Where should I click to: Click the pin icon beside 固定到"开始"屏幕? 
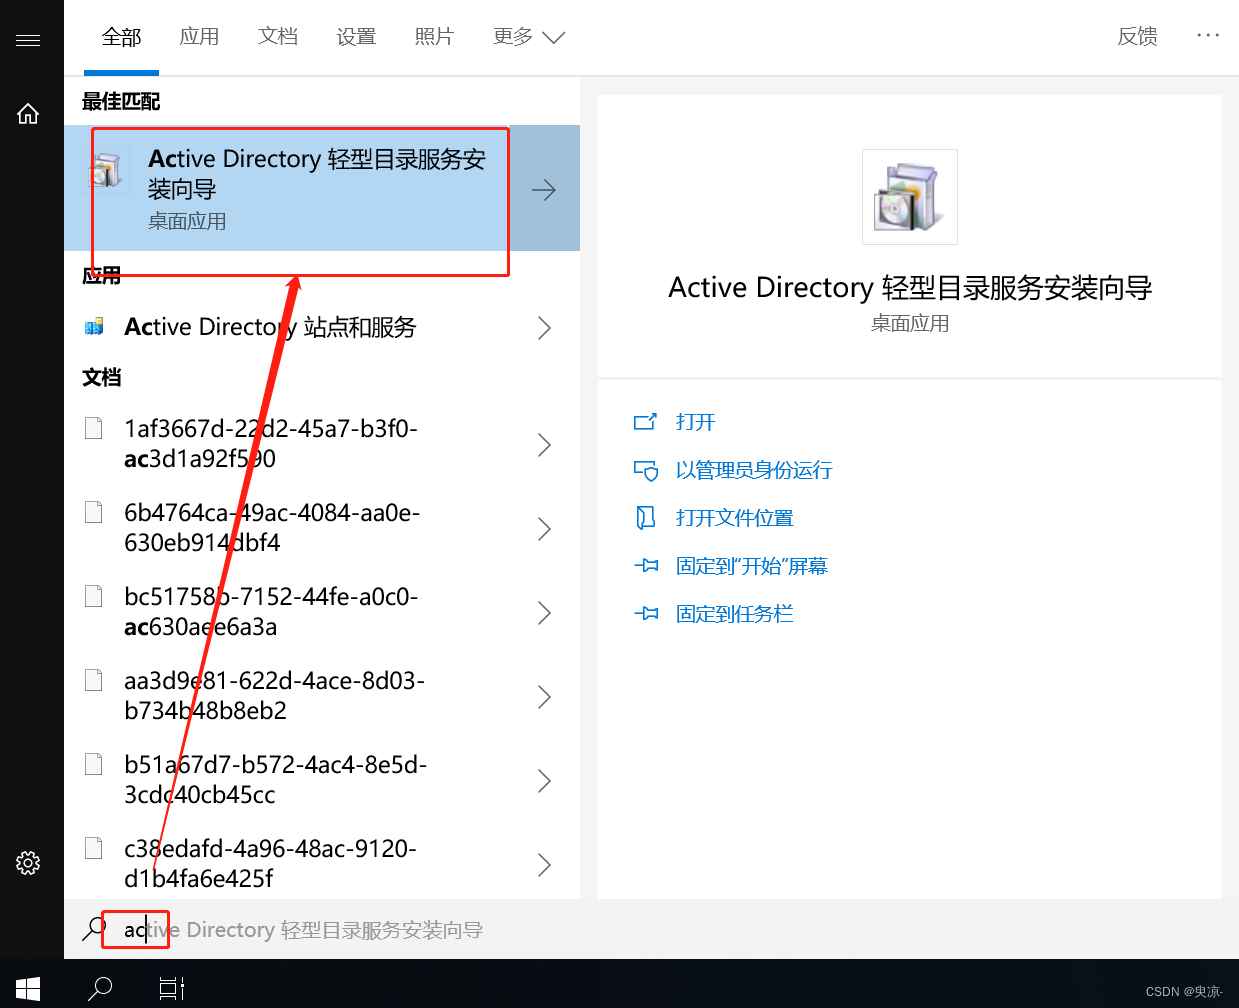646,566
